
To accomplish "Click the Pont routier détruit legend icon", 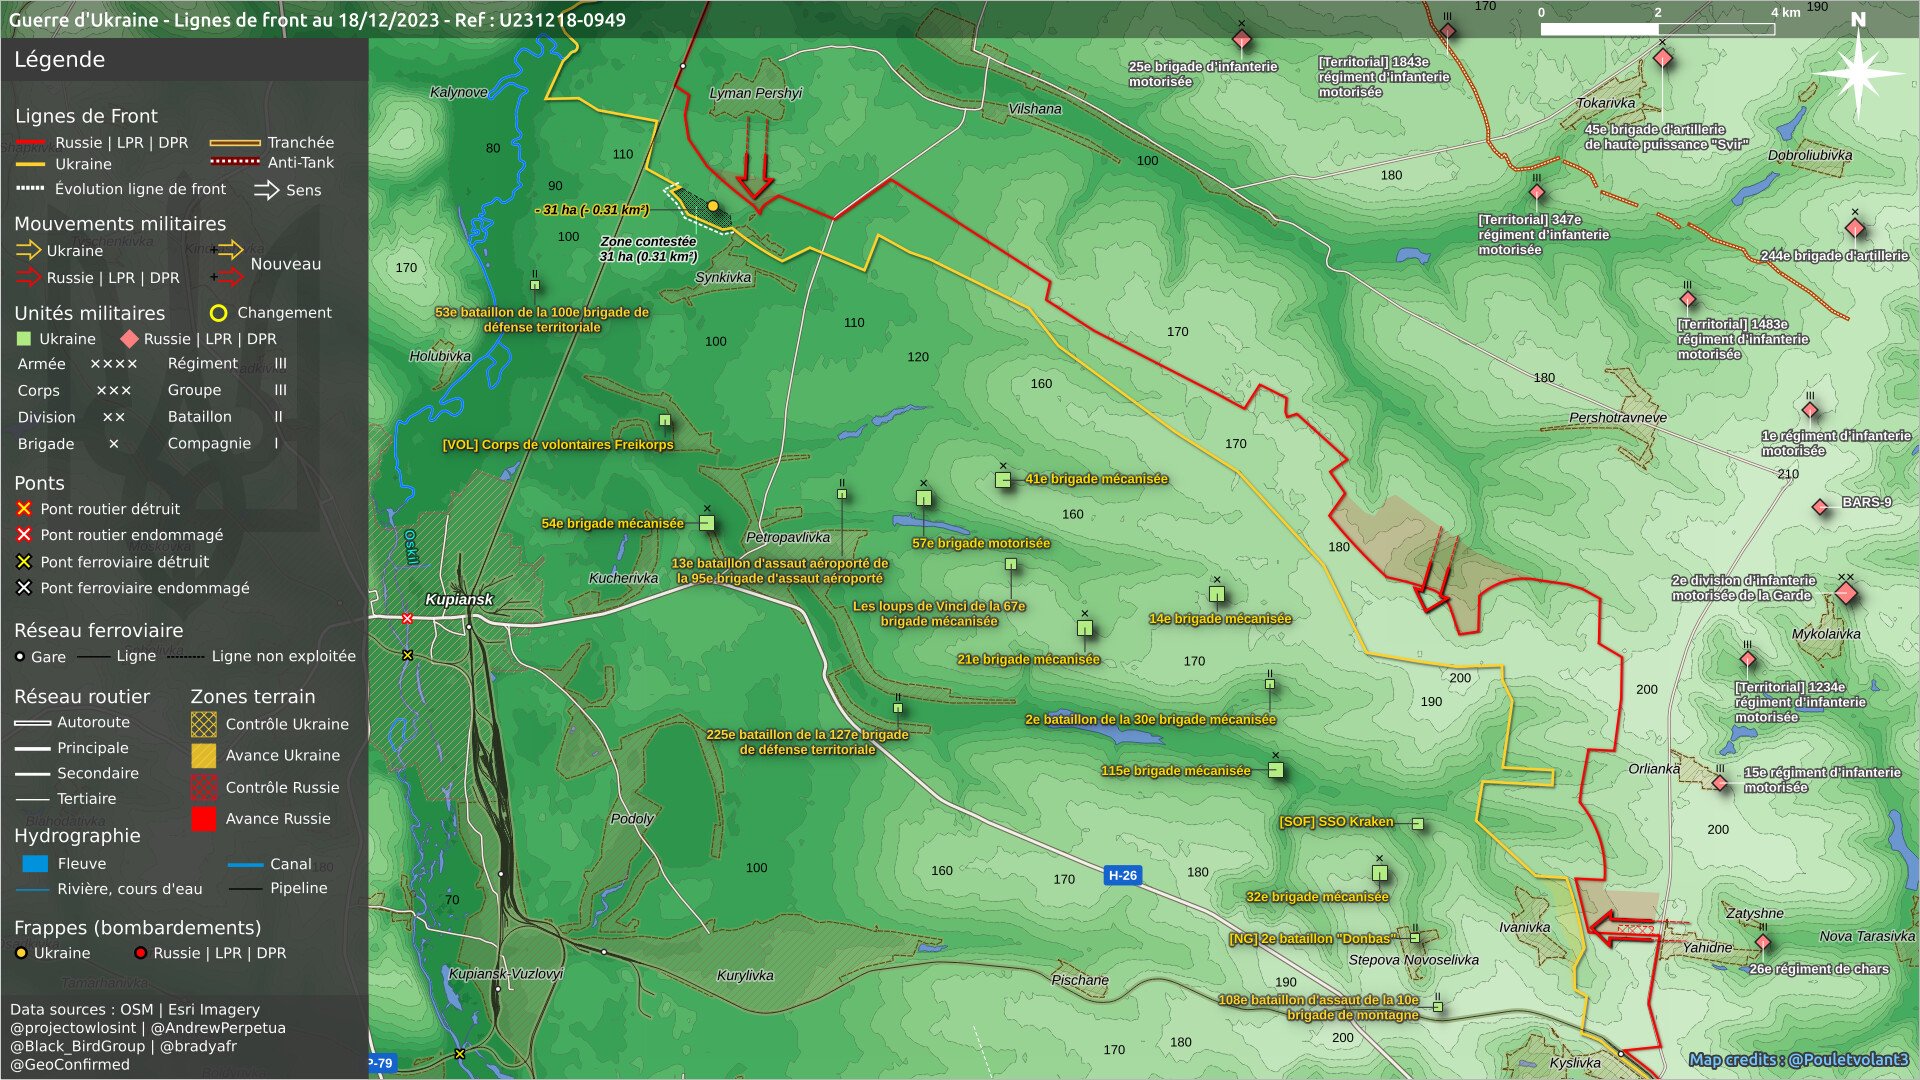I will click(24, 509).
